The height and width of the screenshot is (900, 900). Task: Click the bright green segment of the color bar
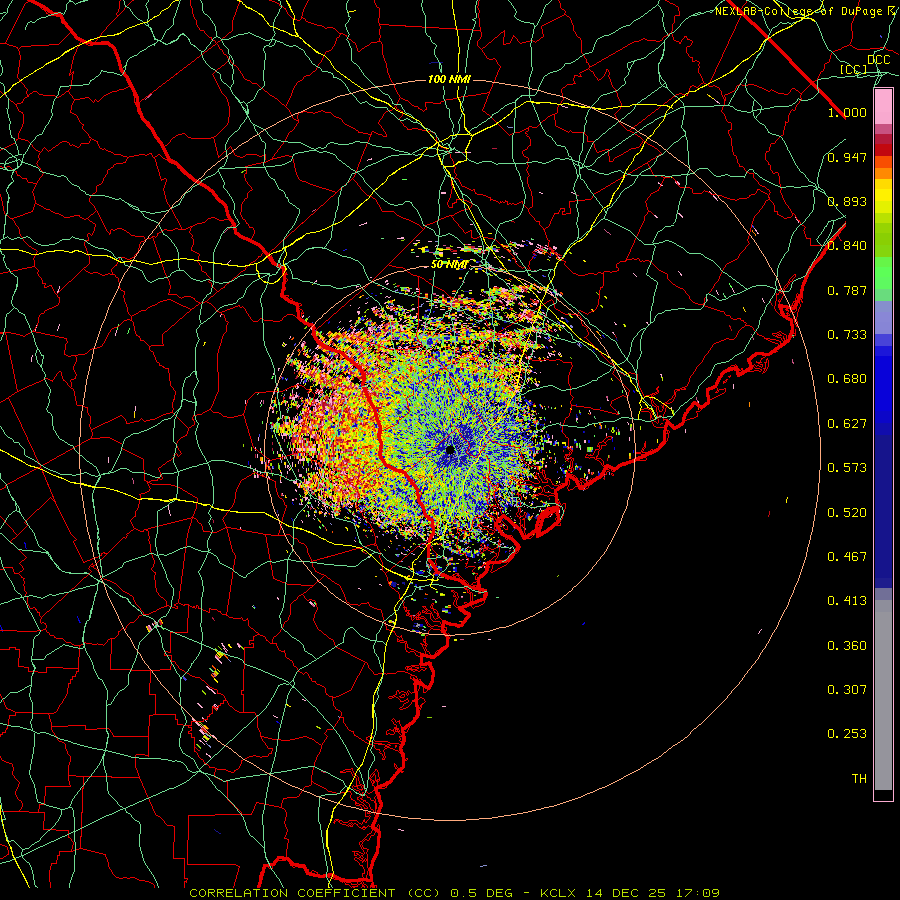[883, 273]
